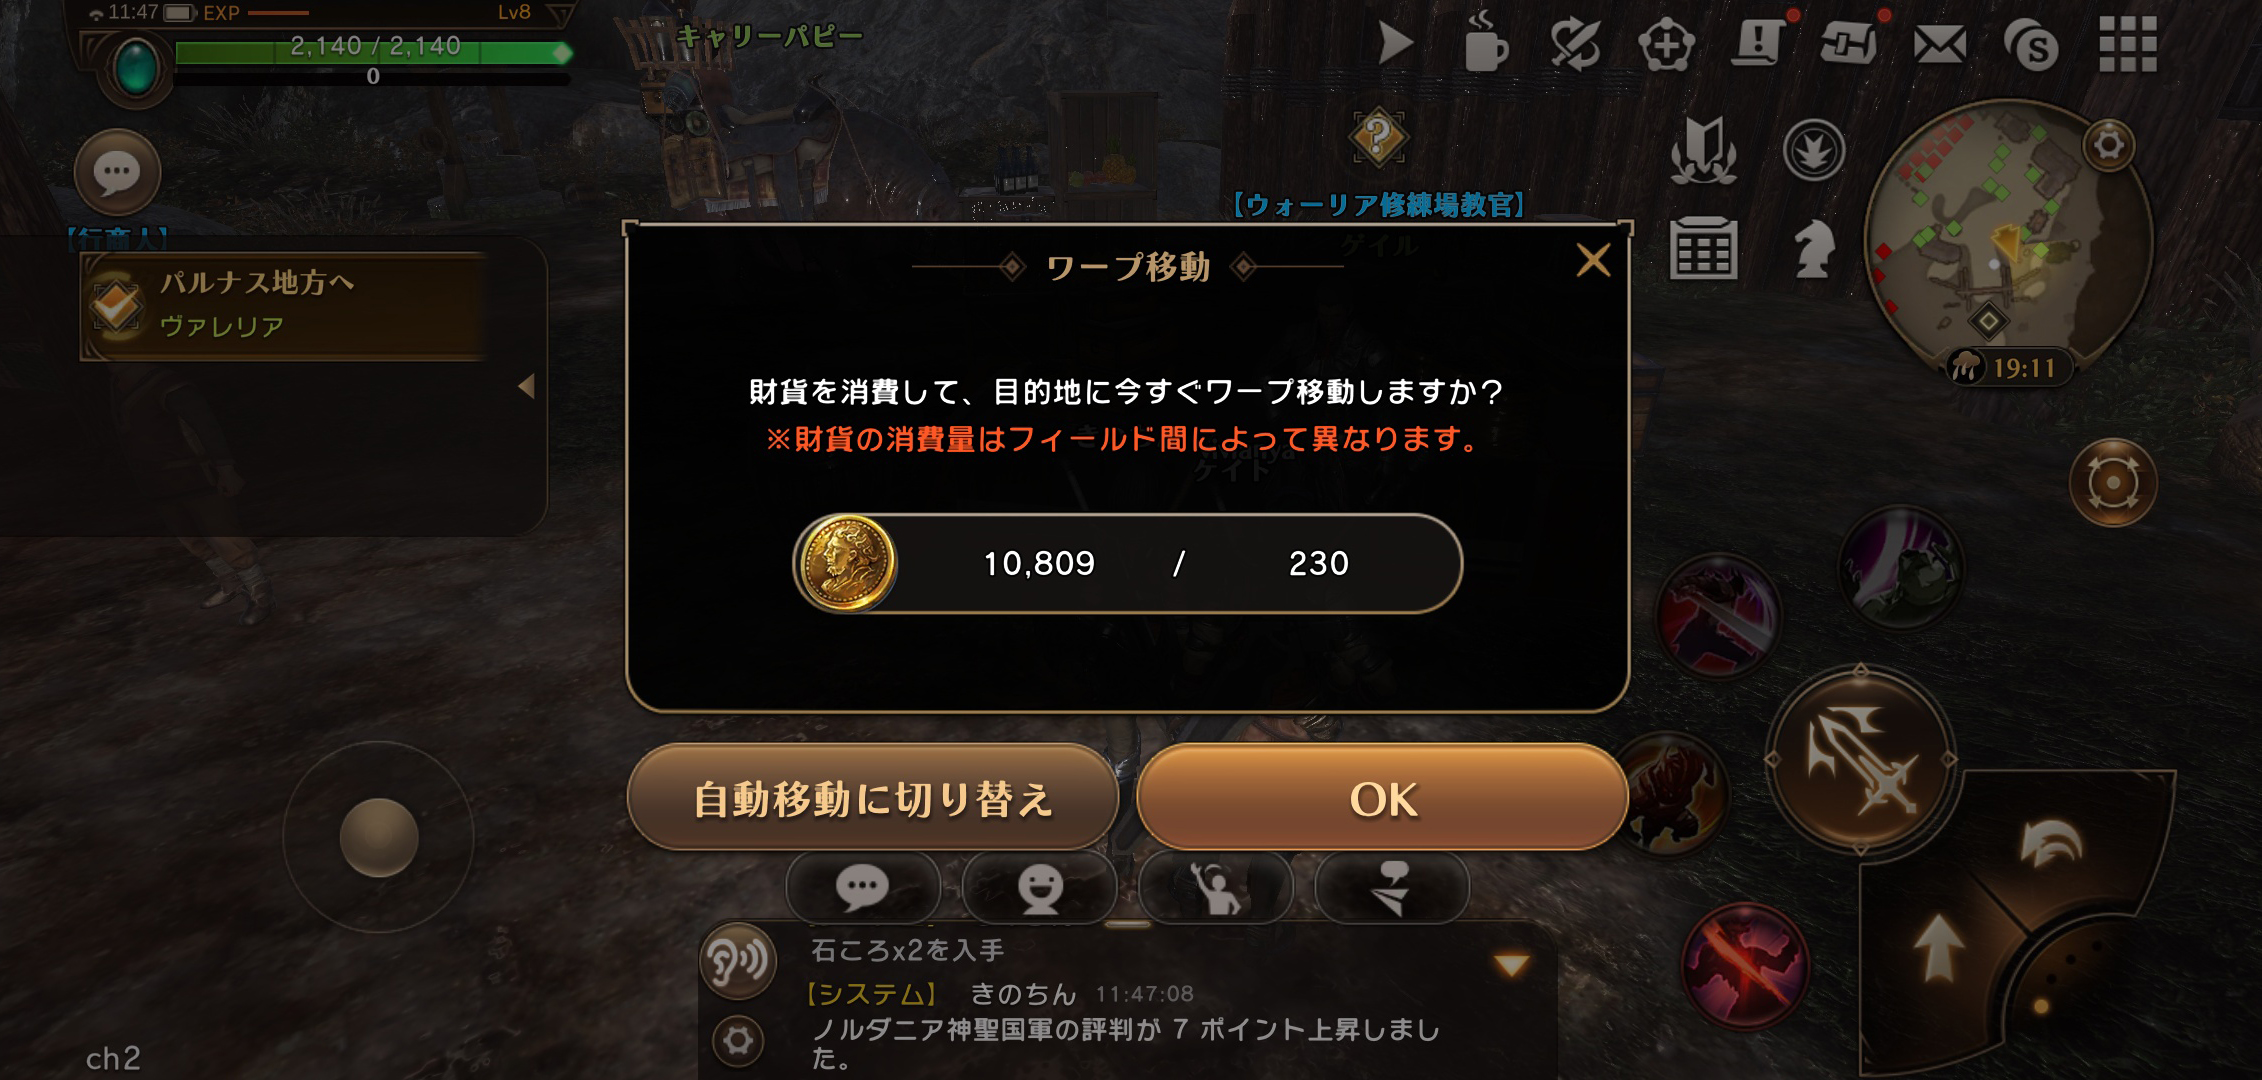Tap the chess knight mount icon
The width and height of the screenshot is (2262, 1080).
pyautogui.click(x=1814, y=249)
